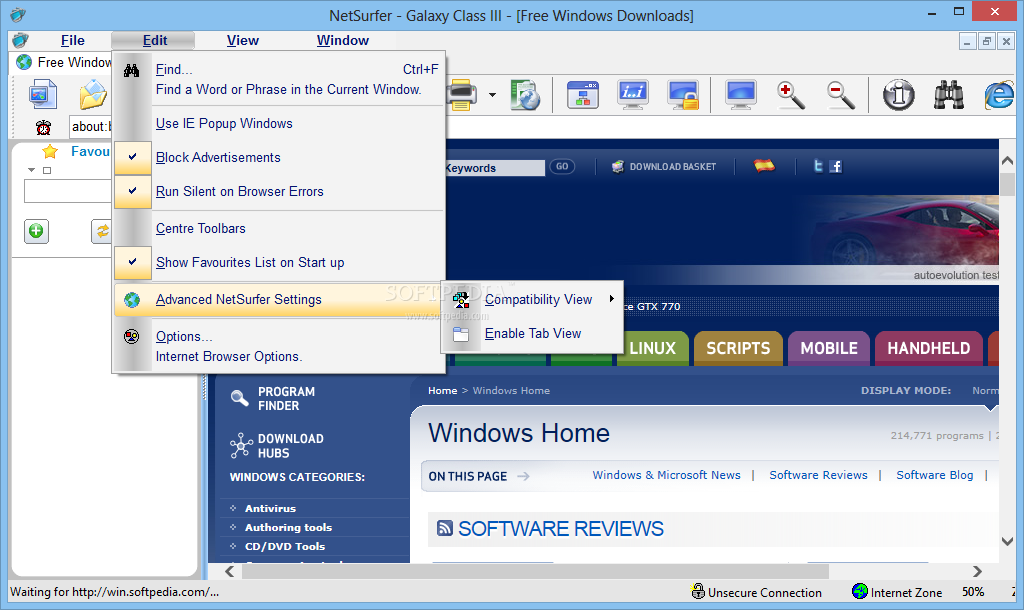Viewport: 1024px width, 610px height.
Task: Open the Favourites combo box field
Action: (68, 191)
